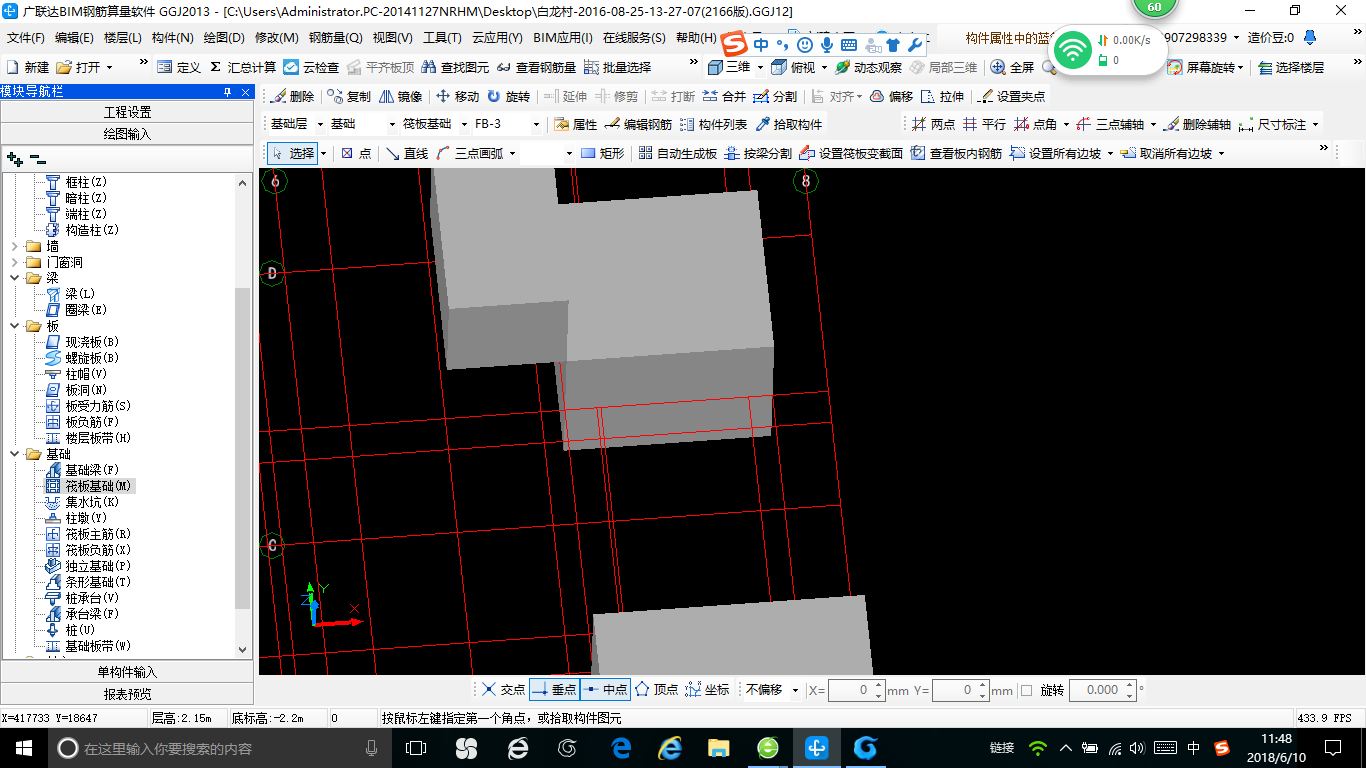Image resolution: width=1366 pixels, height=768 pixels.
Task: Choose the 旋转 rotate tool
Action: 508,96
